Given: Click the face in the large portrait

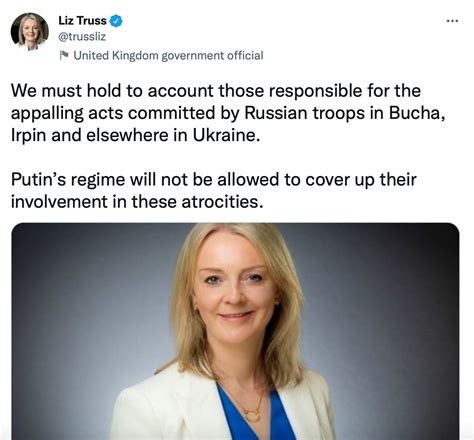Looking at the screenshot, I should [235, 293].
